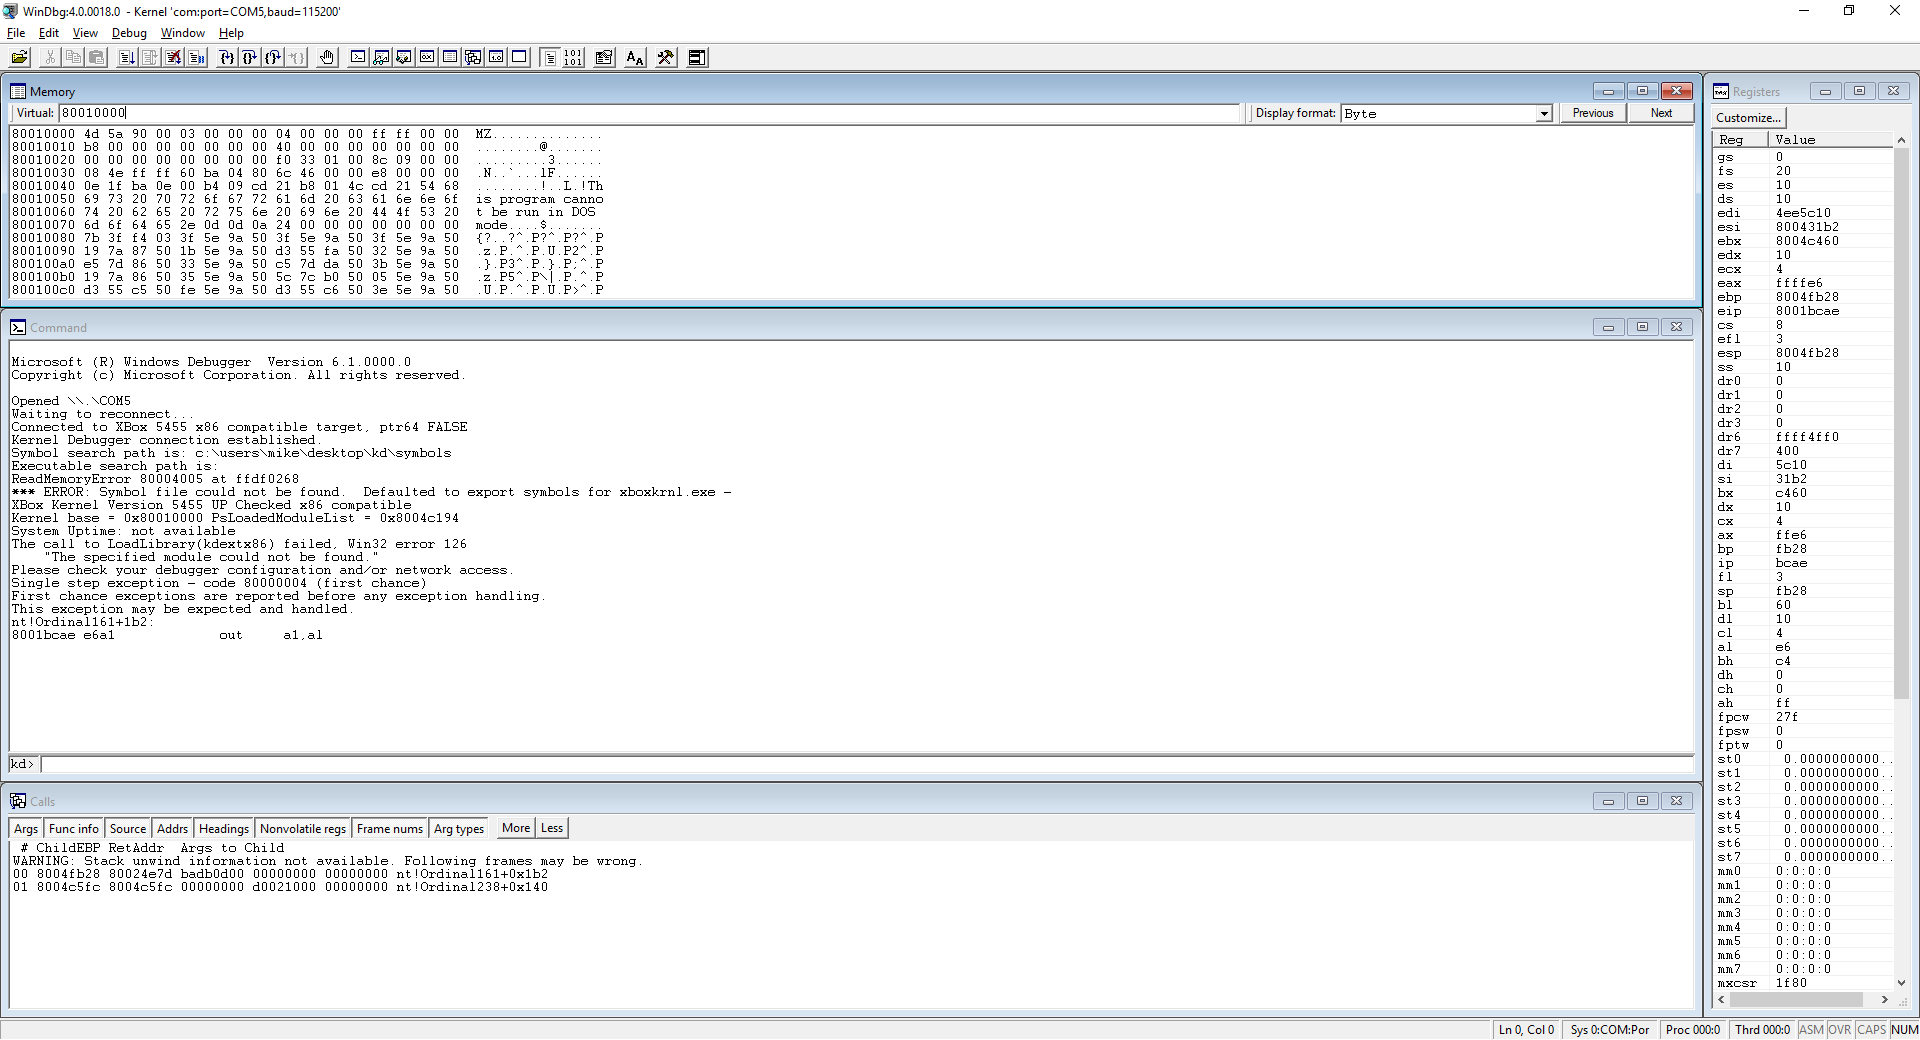Click the Paste toolbar icon
Viewport: 1920px width, 1040px height.
click(x=97, y=57)
